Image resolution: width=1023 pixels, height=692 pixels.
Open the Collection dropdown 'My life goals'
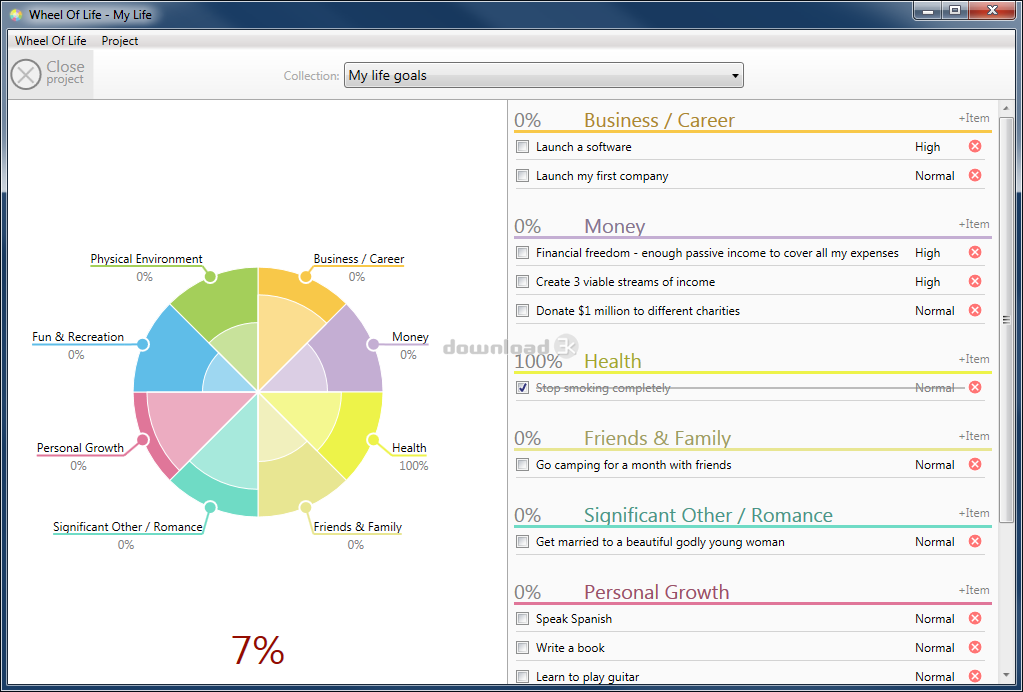[x=543, y=76]
